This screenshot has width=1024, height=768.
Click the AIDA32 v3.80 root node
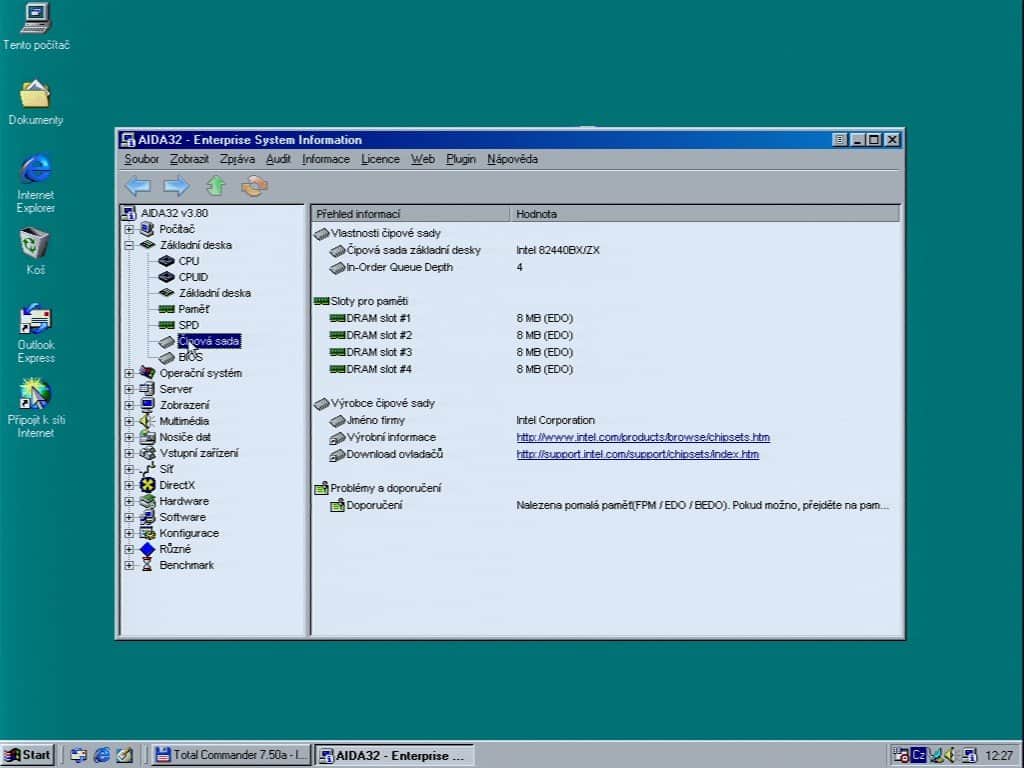coord(174,213)
